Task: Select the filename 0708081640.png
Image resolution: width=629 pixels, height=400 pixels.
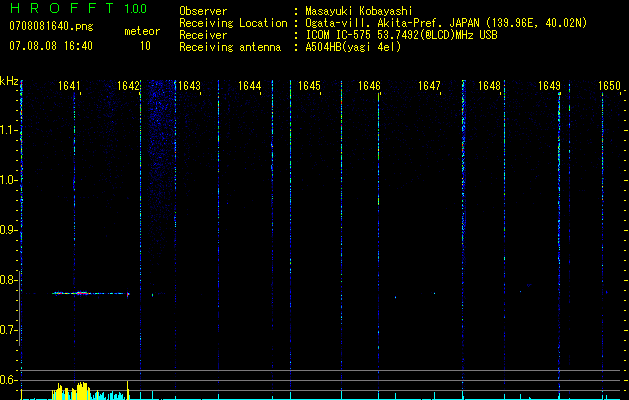Action: tap(51, 26)
